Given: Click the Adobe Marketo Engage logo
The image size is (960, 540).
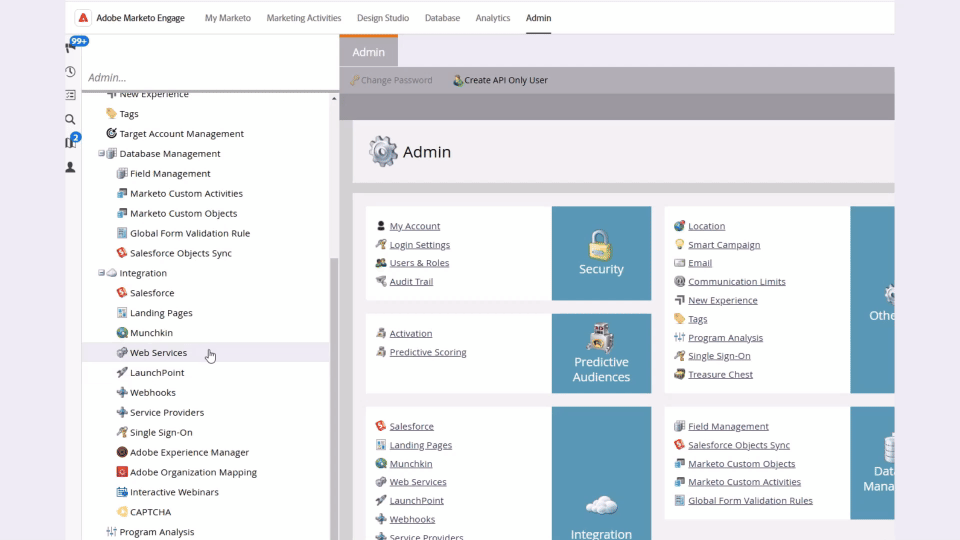Looking at the screenshot, I should pyautogui.click(x=83, y=18).
